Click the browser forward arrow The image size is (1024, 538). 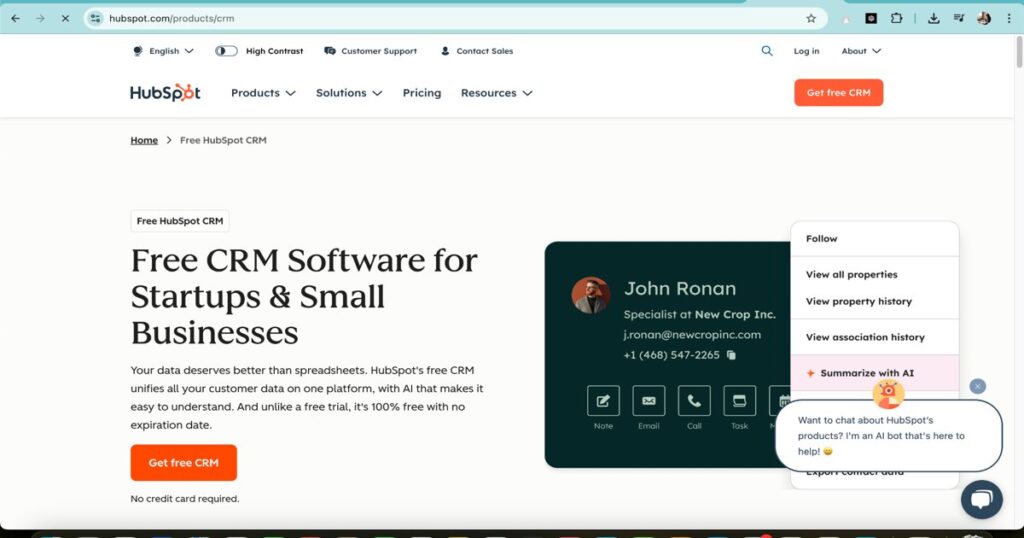(x=40, y=18)
